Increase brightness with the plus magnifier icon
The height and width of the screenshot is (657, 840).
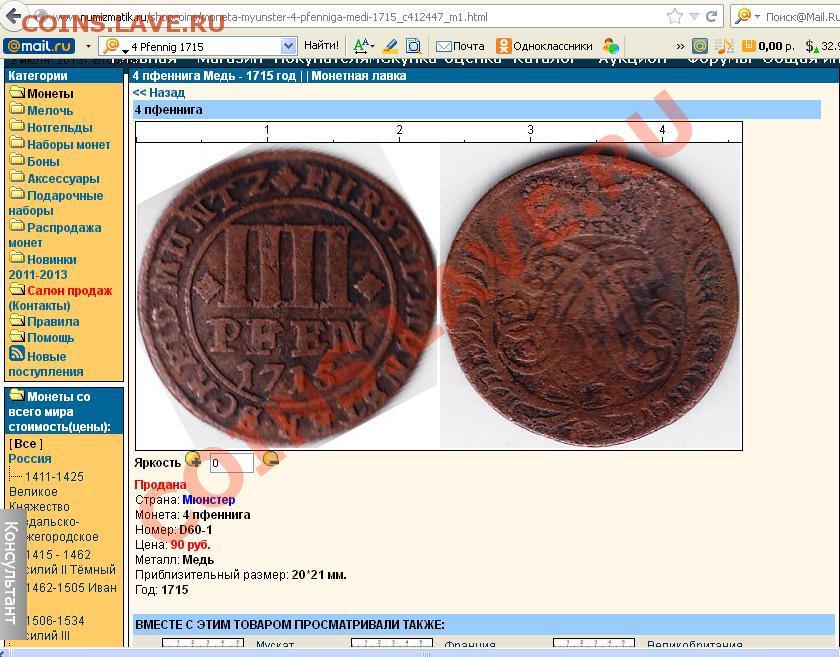click(x=193, y=460)
